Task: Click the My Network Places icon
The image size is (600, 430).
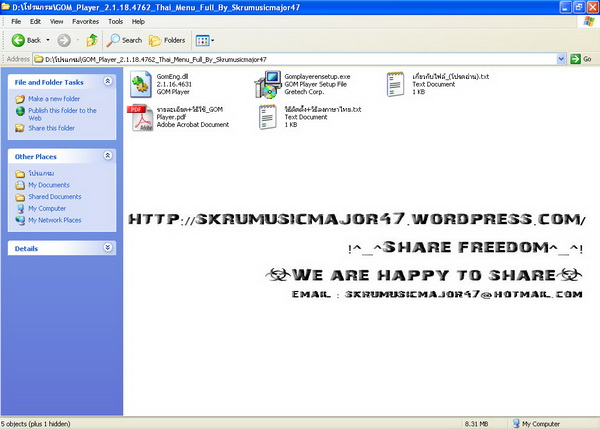Action: tap(20, 220)
